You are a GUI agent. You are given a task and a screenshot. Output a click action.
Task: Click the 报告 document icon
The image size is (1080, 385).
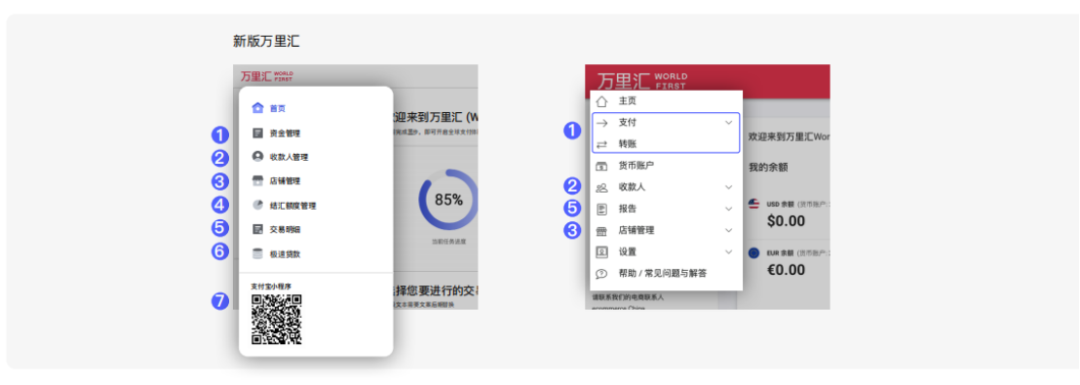(601, 209)
